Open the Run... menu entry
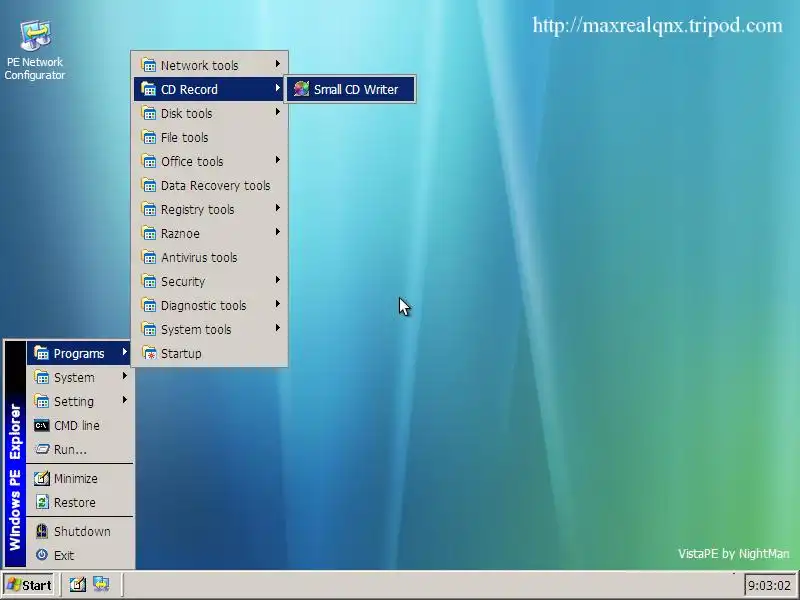Screen dimensions: 800x600 click(x=80, y=449)
